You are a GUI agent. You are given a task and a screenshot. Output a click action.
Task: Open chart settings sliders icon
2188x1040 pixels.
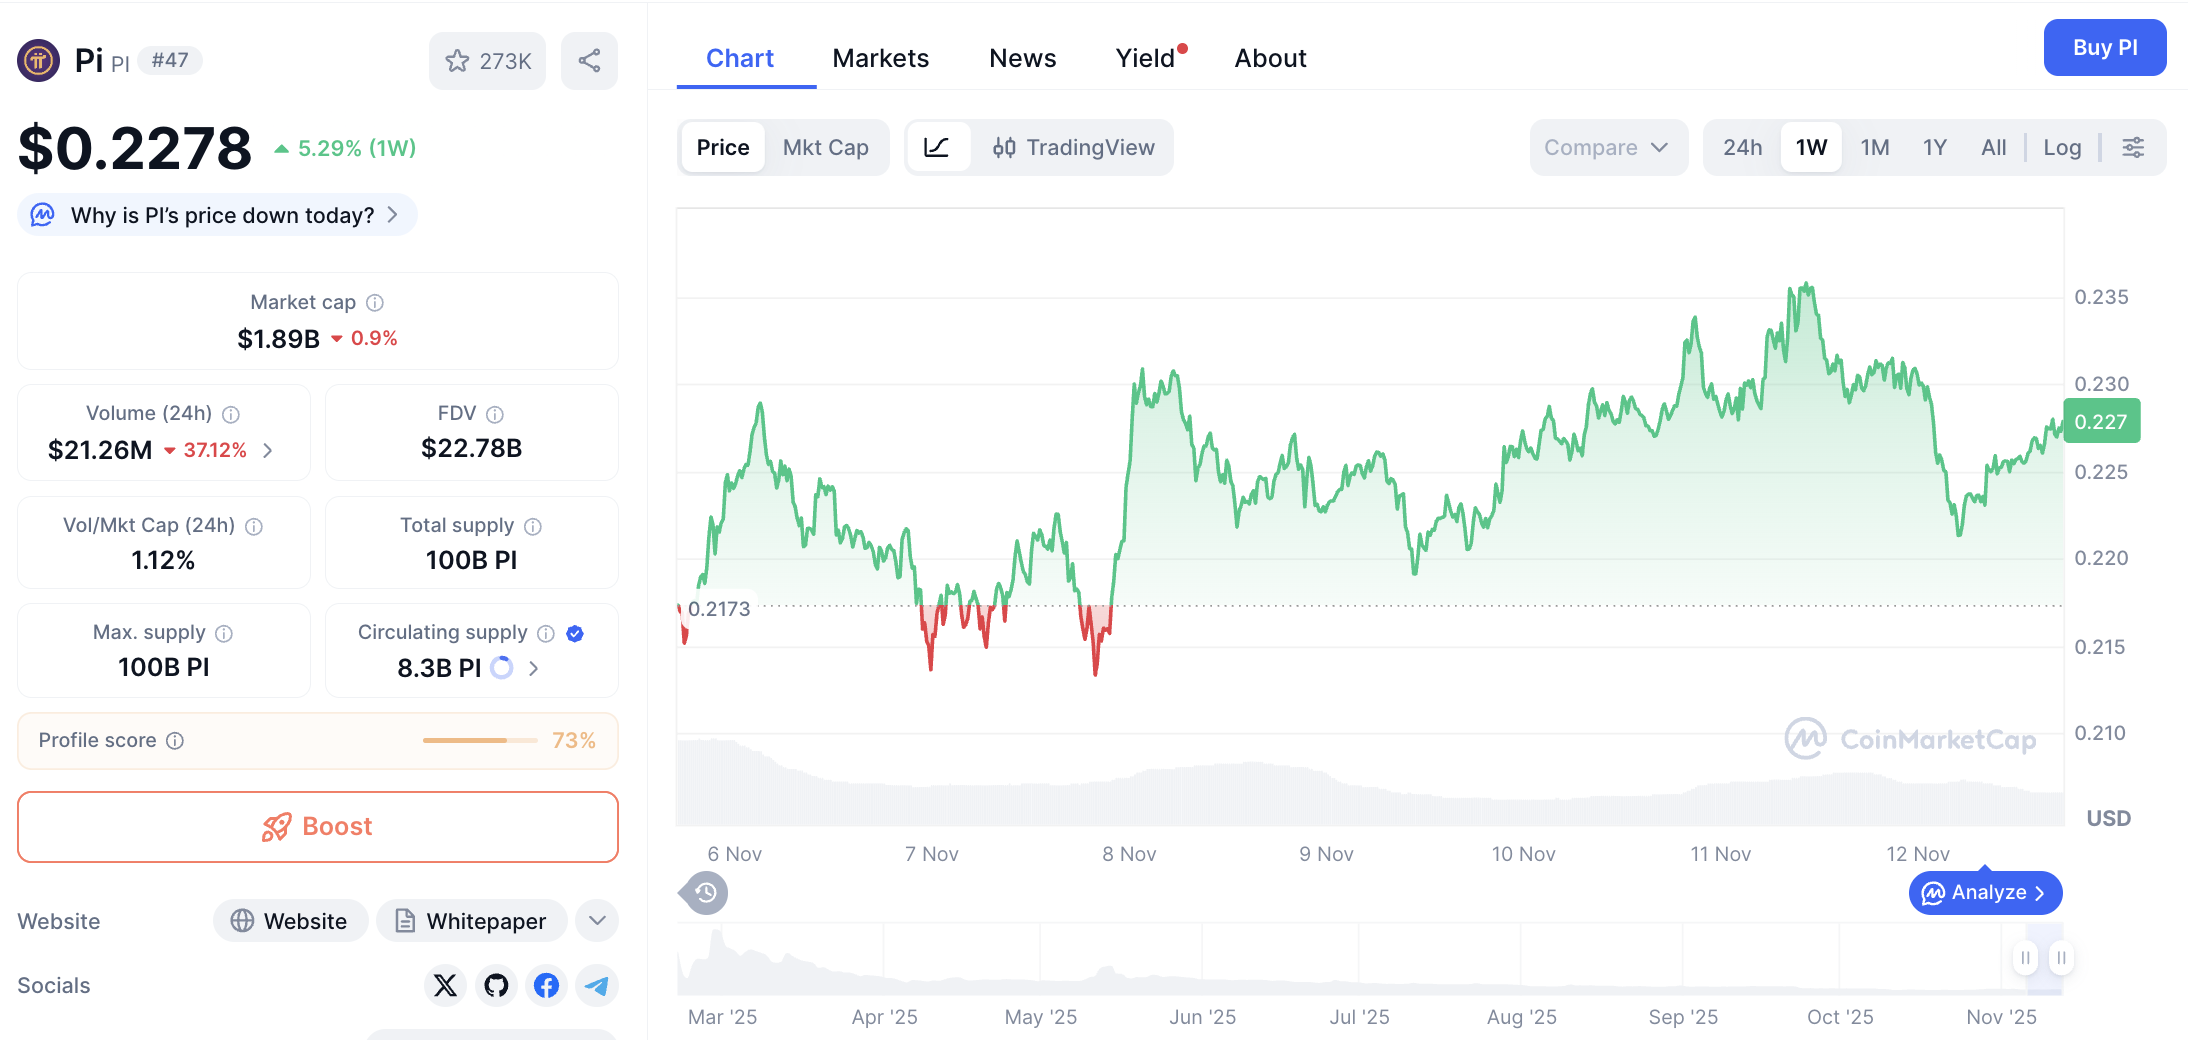tap(2134, 147)
